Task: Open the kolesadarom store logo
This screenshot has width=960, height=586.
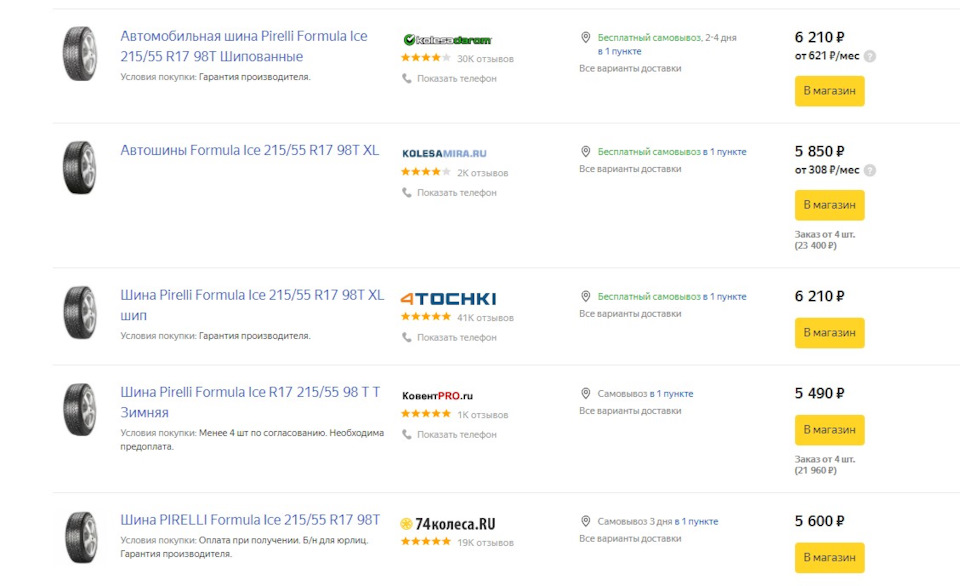Action: pyautogui.click(x=447, y=40)
